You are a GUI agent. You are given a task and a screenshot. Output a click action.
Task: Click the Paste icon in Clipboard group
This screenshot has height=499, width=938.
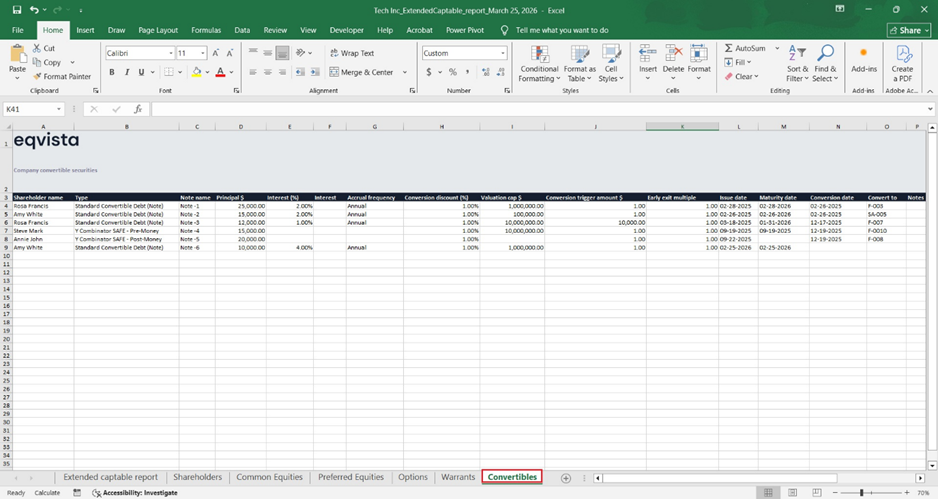[16, 54]
